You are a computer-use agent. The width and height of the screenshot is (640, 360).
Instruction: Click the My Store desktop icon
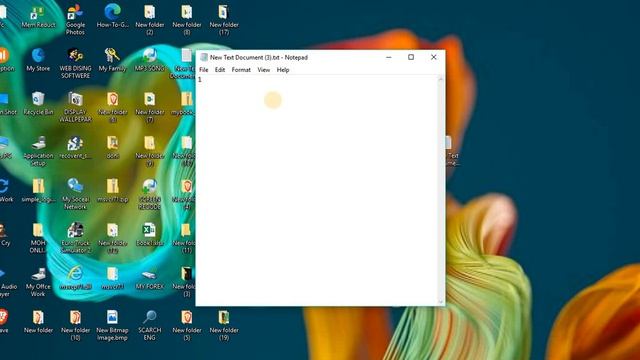coord(38,60)
